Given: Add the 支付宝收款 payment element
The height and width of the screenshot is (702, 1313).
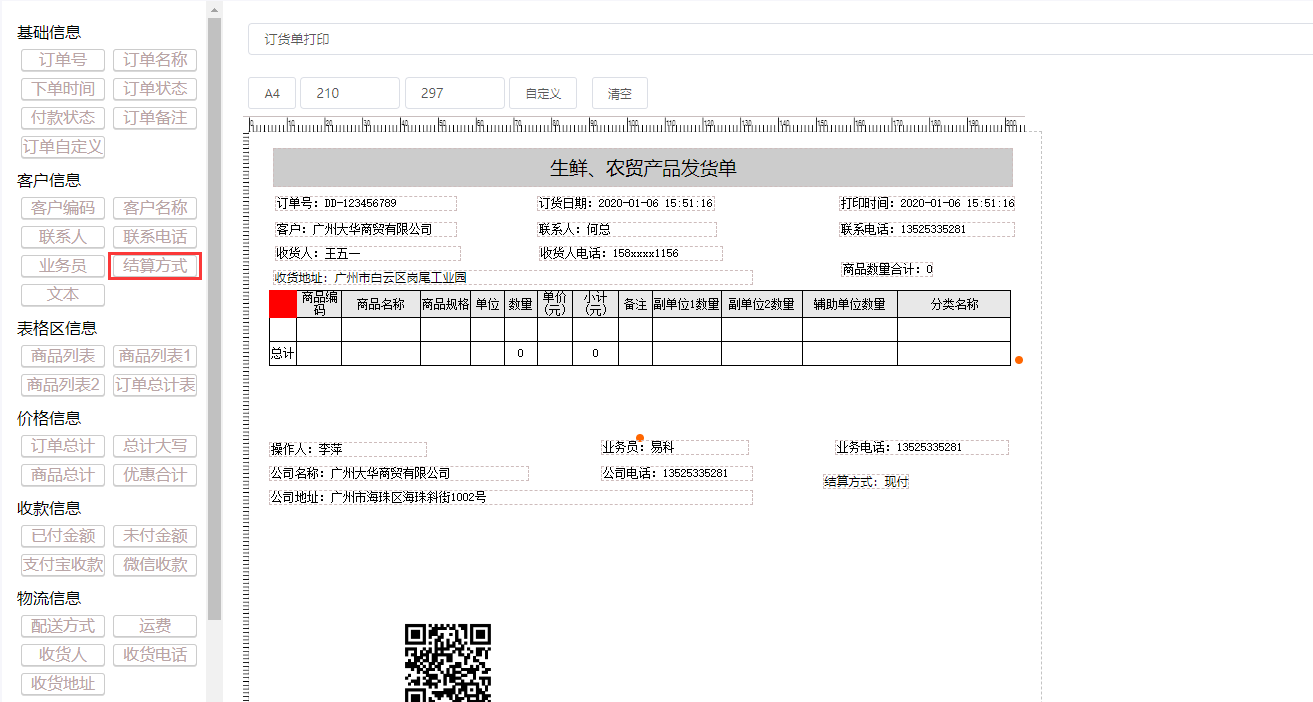Looking at the screenshot, I should (63, 564).
